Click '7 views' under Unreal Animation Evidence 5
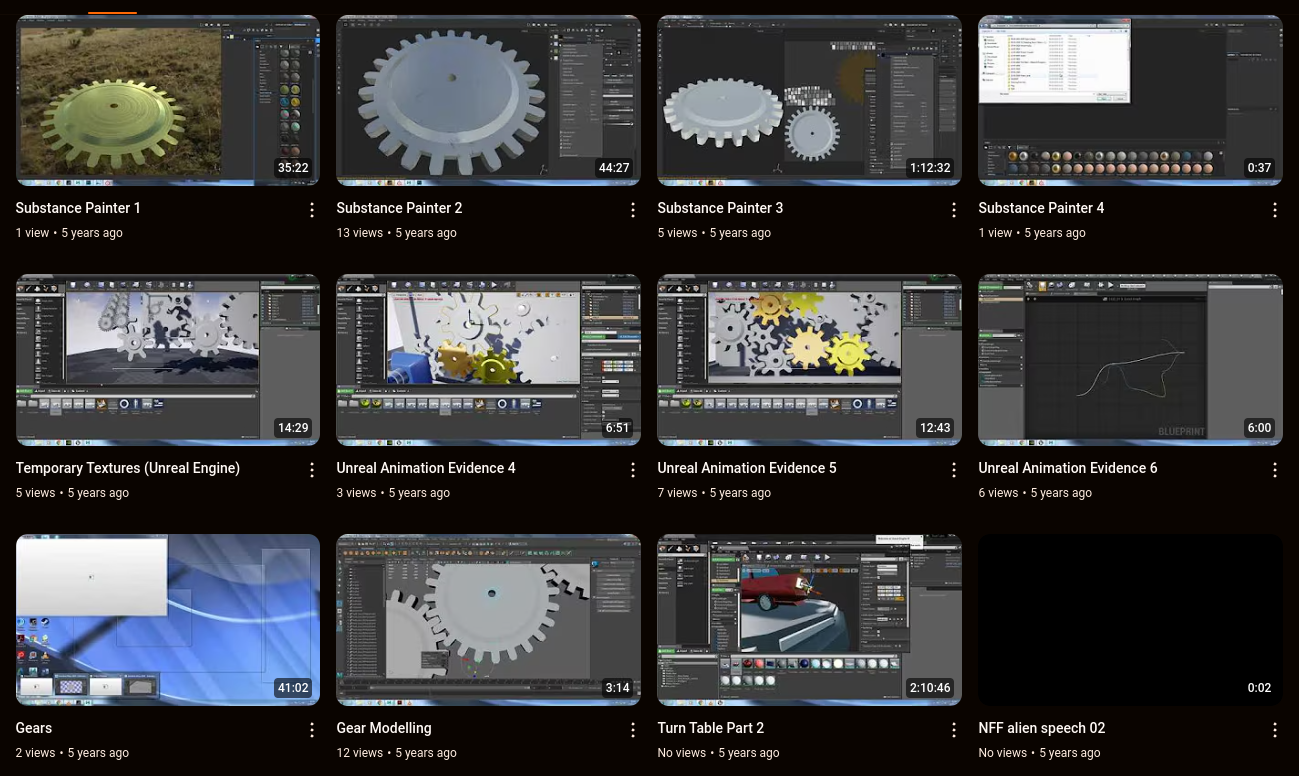1299x776 pixels. point(677,493)
